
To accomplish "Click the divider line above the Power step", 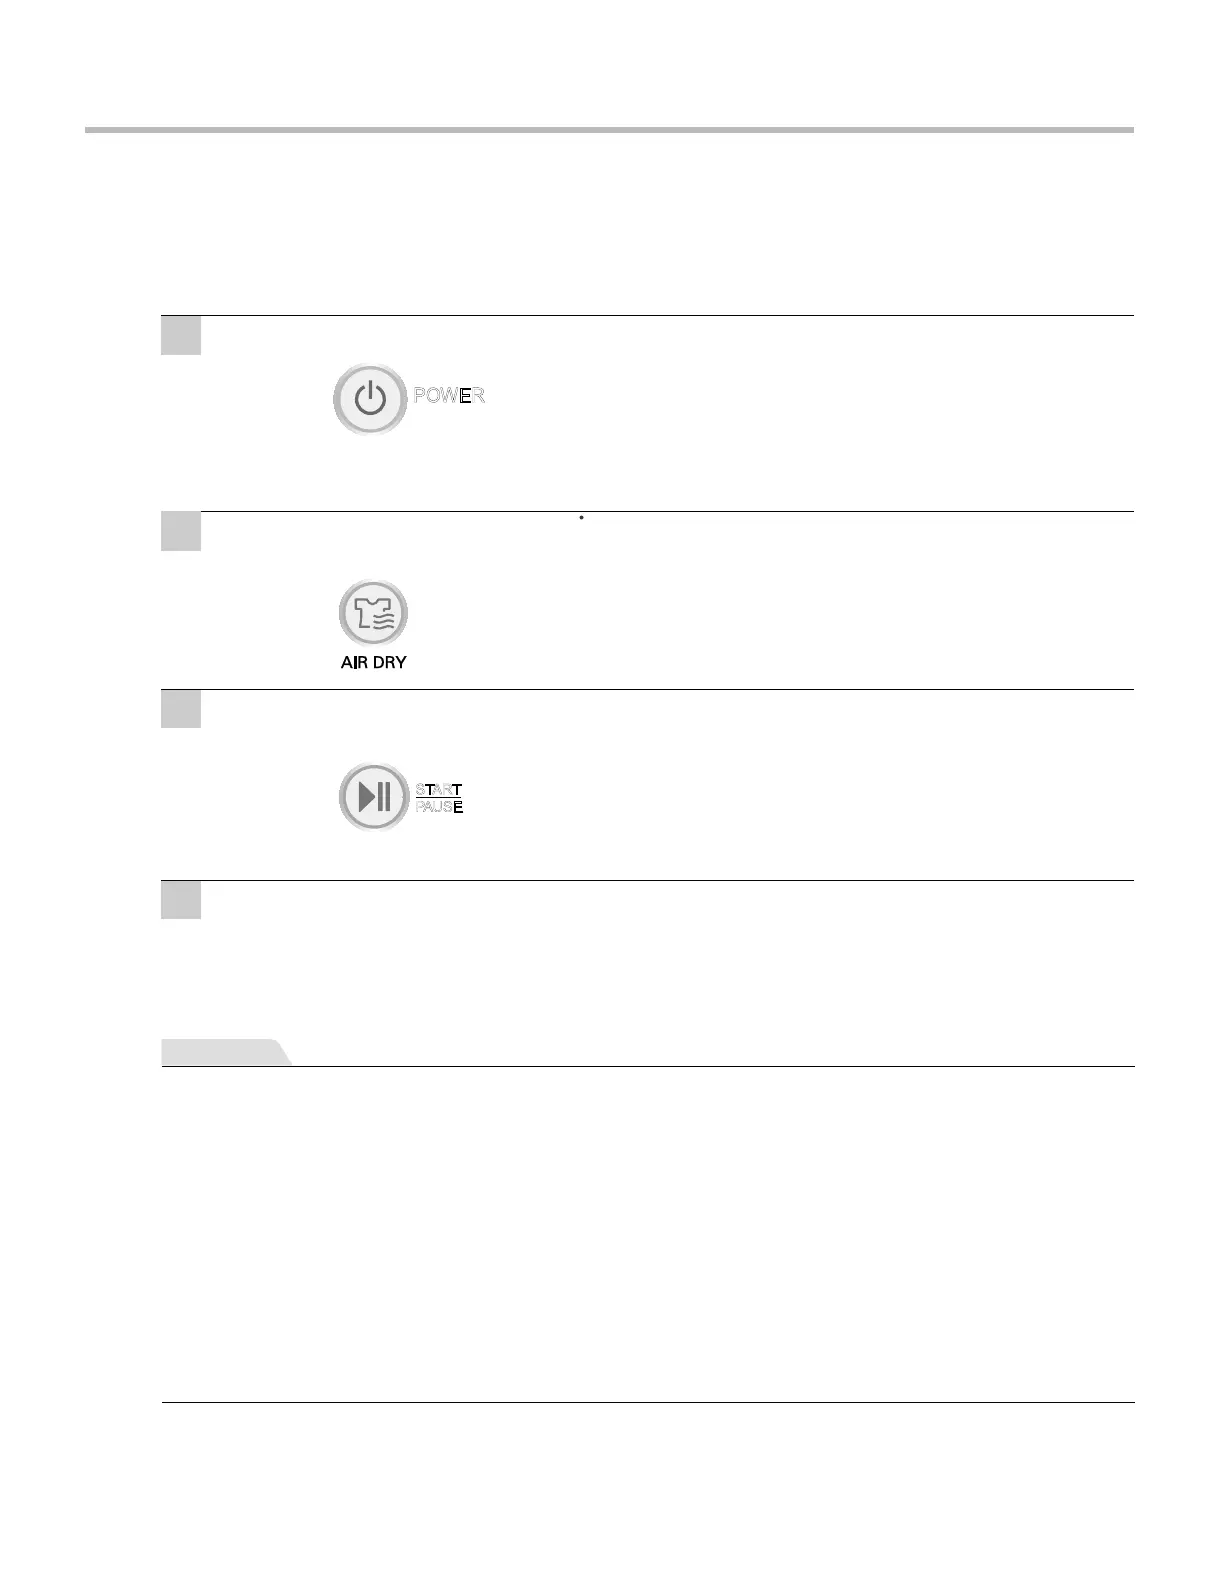I will (x=667, y=316).
